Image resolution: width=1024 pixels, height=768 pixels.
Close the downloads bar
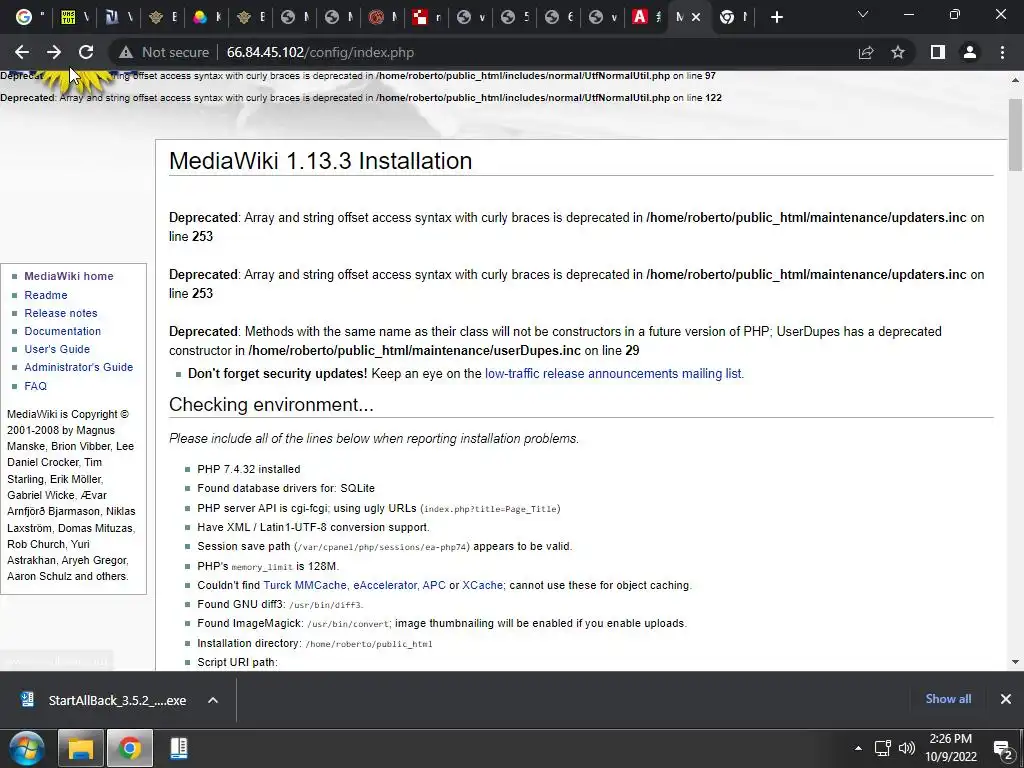point(1006,699)
